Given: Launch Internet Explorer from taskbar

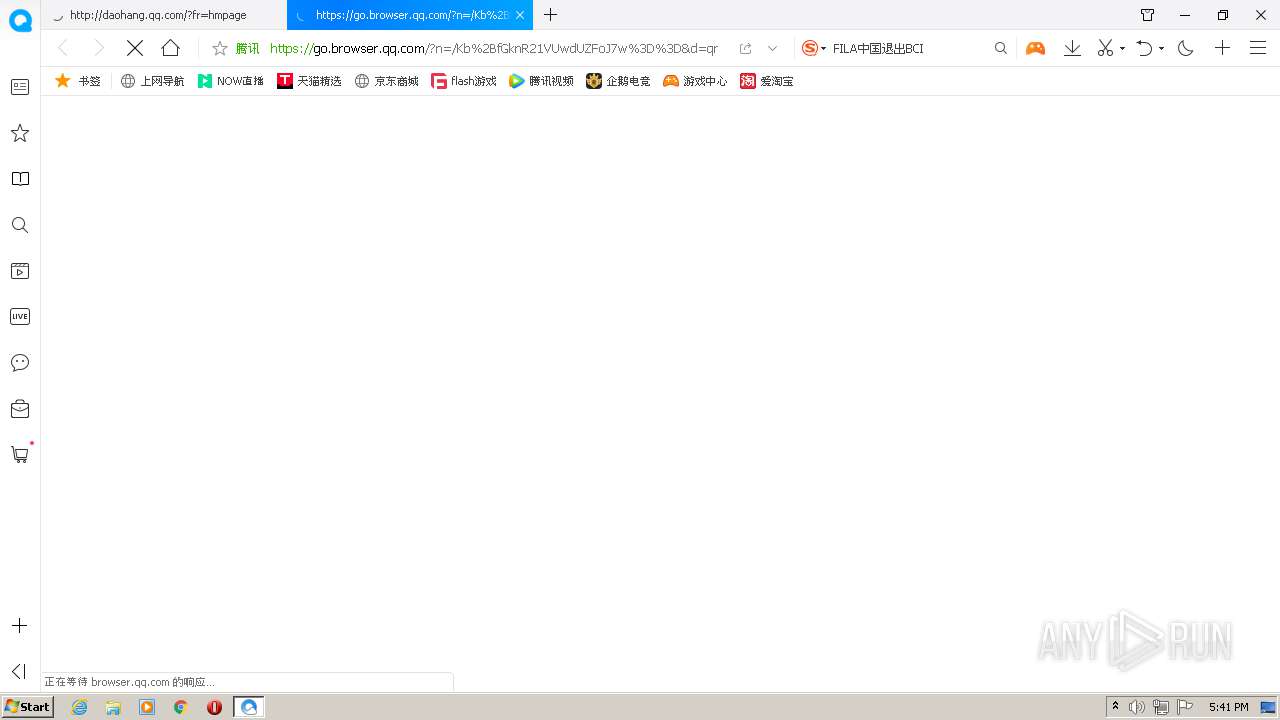Looking at the screenshot, I should tap(79, 707).
